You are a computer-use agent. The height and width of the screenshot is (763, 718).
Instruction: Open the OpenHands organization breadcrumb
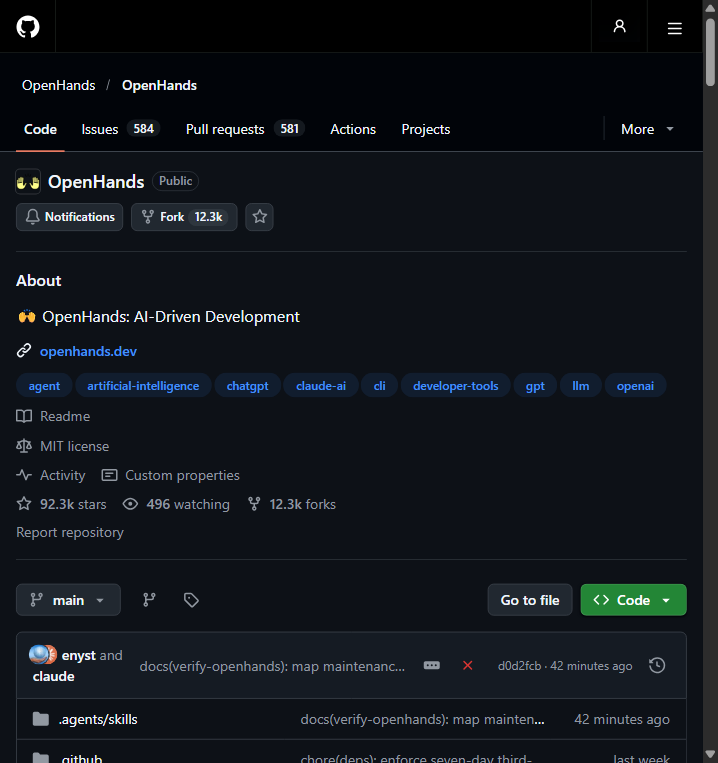pyautogui.click(x=58, y=86)
